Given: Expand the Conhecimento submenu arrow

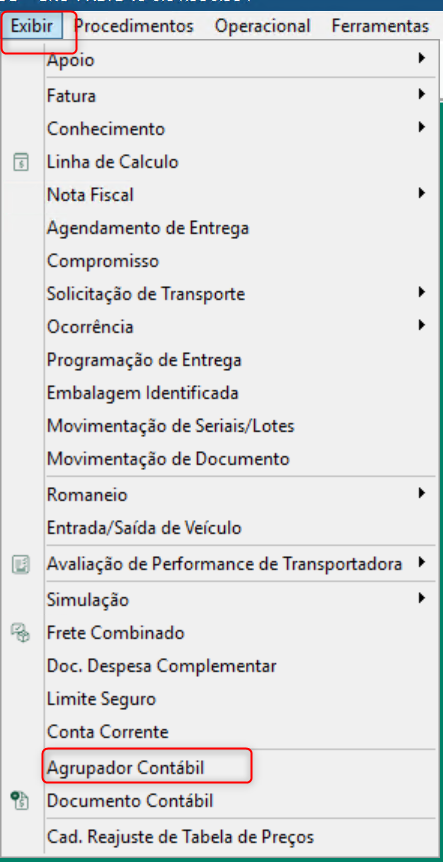Looking at the screenshot, I should (x=422, y=128).
